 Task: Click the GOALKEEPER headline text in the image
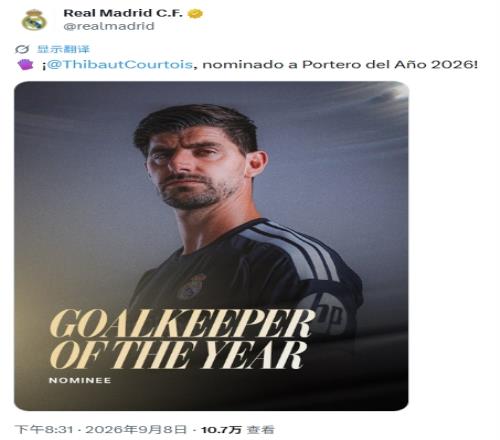tap(182, 323)
